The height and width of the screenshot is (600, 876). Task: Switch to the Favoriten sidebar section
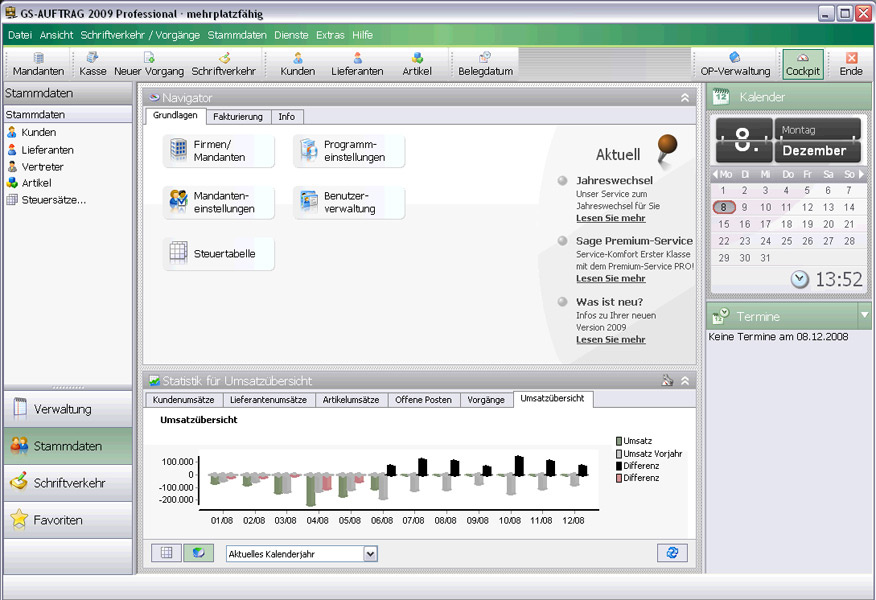[68, 520]
